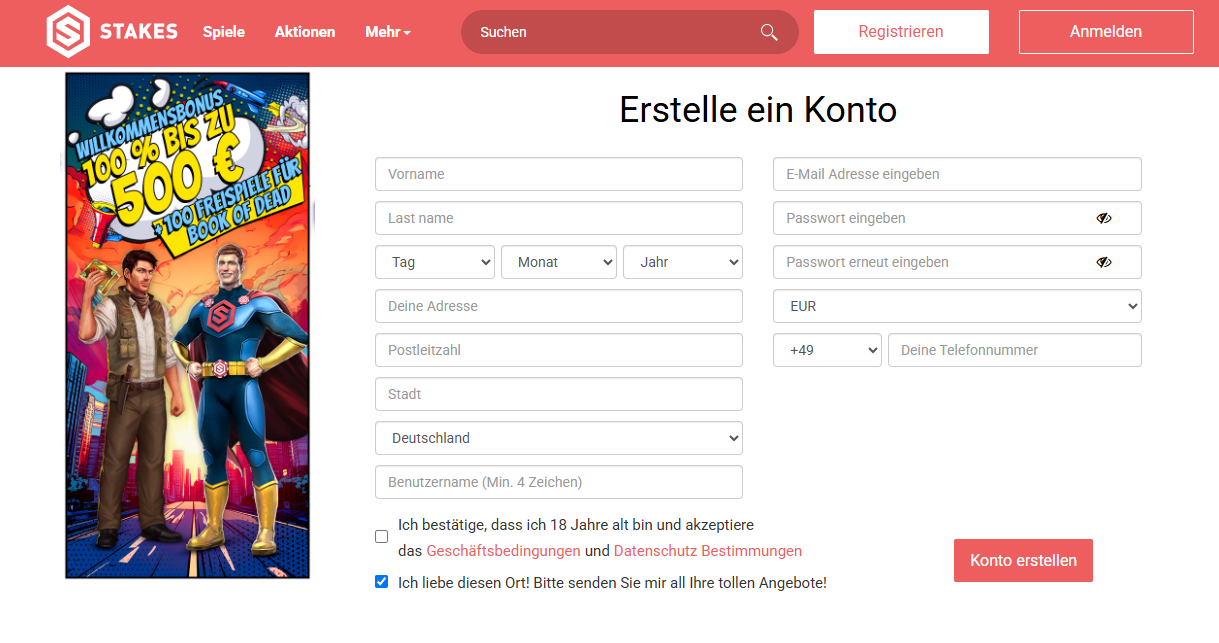Click the Erstelle ein Konto heading

point(758,109)
